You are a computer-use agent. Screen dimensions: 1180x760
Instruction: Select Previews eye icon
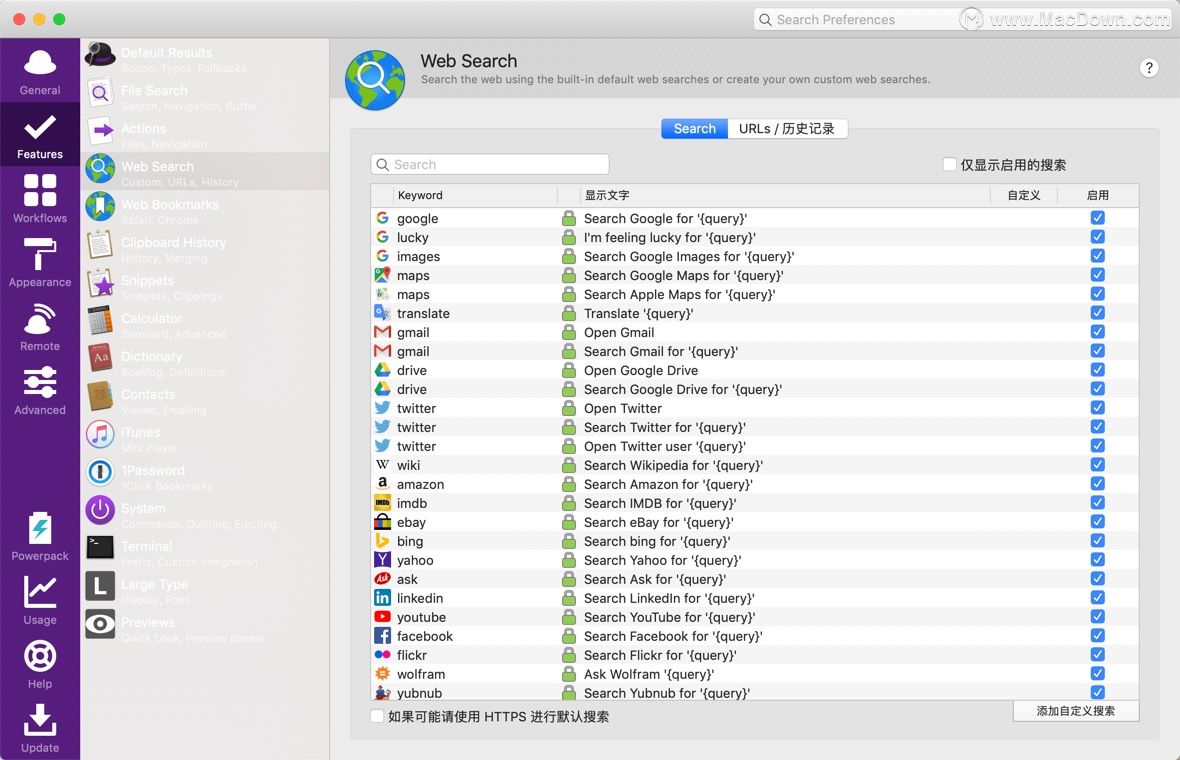coord(100,624)
